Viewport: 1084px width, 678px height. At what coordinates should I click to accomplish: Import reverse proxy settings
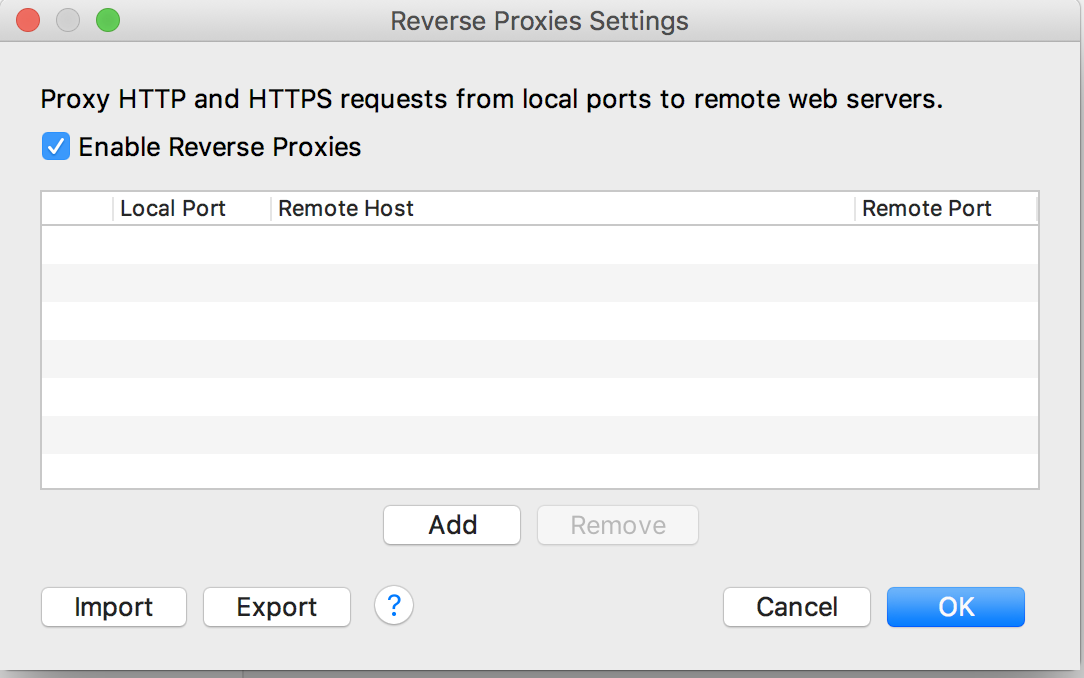114,607
